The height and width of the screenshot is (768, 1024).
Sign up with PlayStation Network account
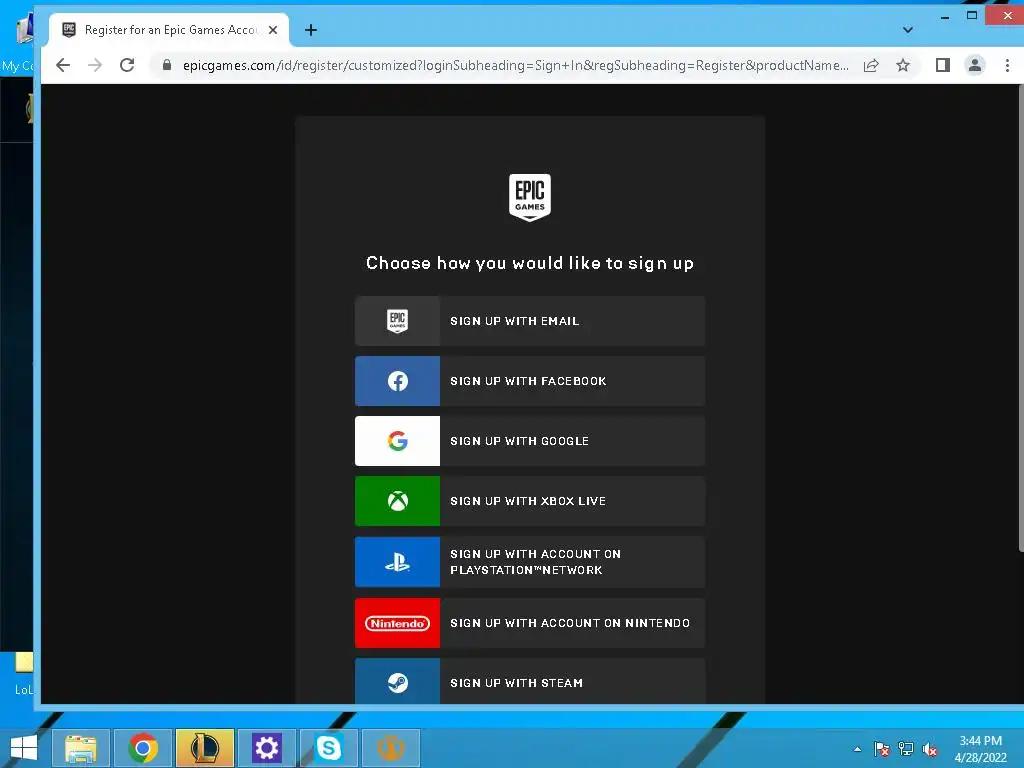tap(530, 562)
